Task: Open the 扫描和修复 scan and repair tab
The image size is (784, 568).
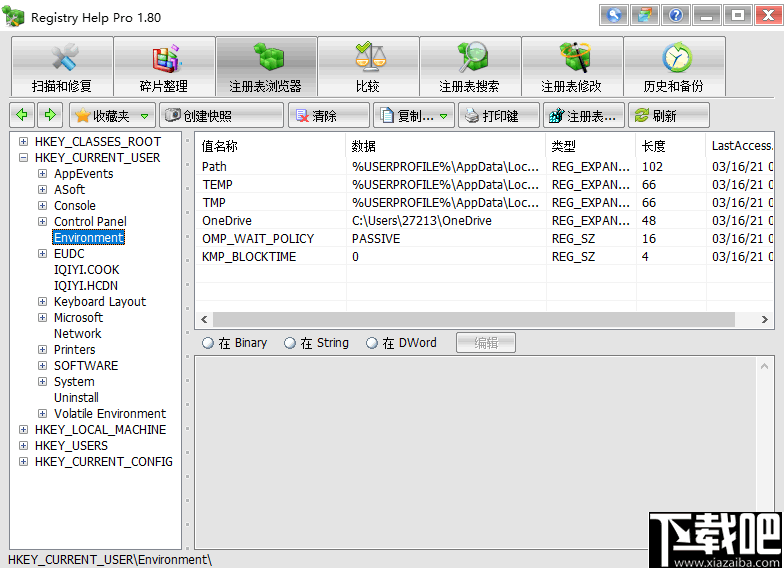Action: 62,66
